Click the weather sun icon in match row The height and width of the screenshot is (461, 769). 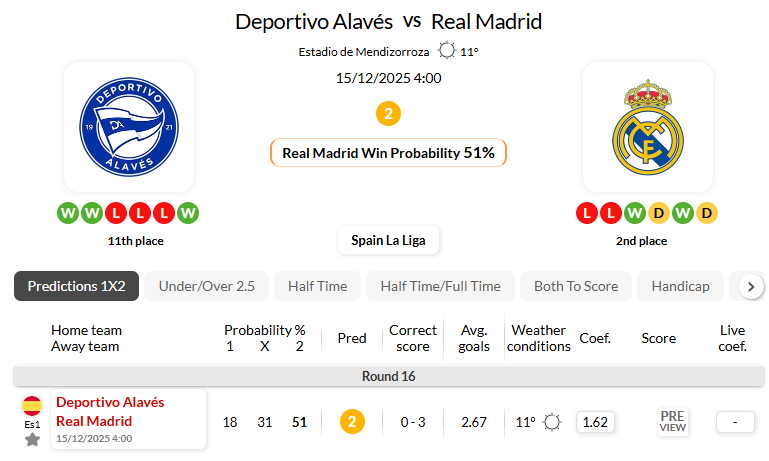coord(552,422)
